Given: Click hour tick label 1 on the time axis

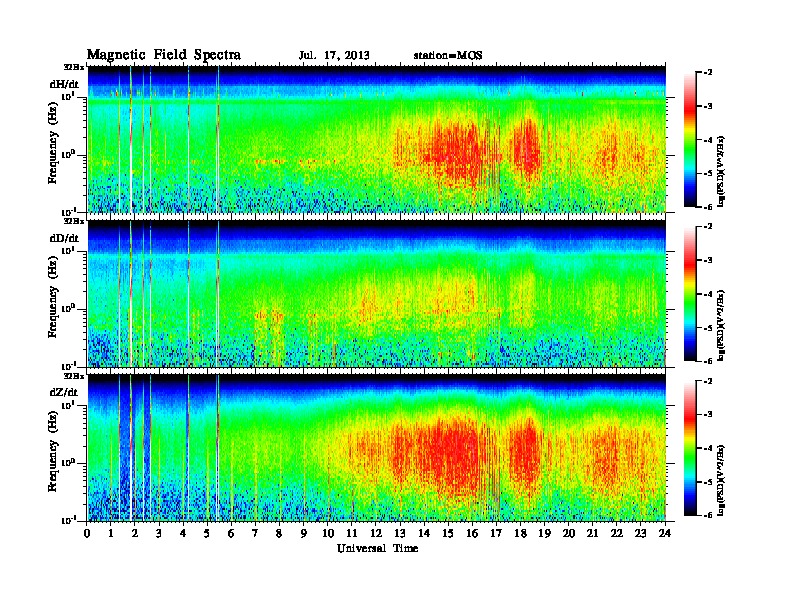Looking at the screenshot, I should point(111,534).
